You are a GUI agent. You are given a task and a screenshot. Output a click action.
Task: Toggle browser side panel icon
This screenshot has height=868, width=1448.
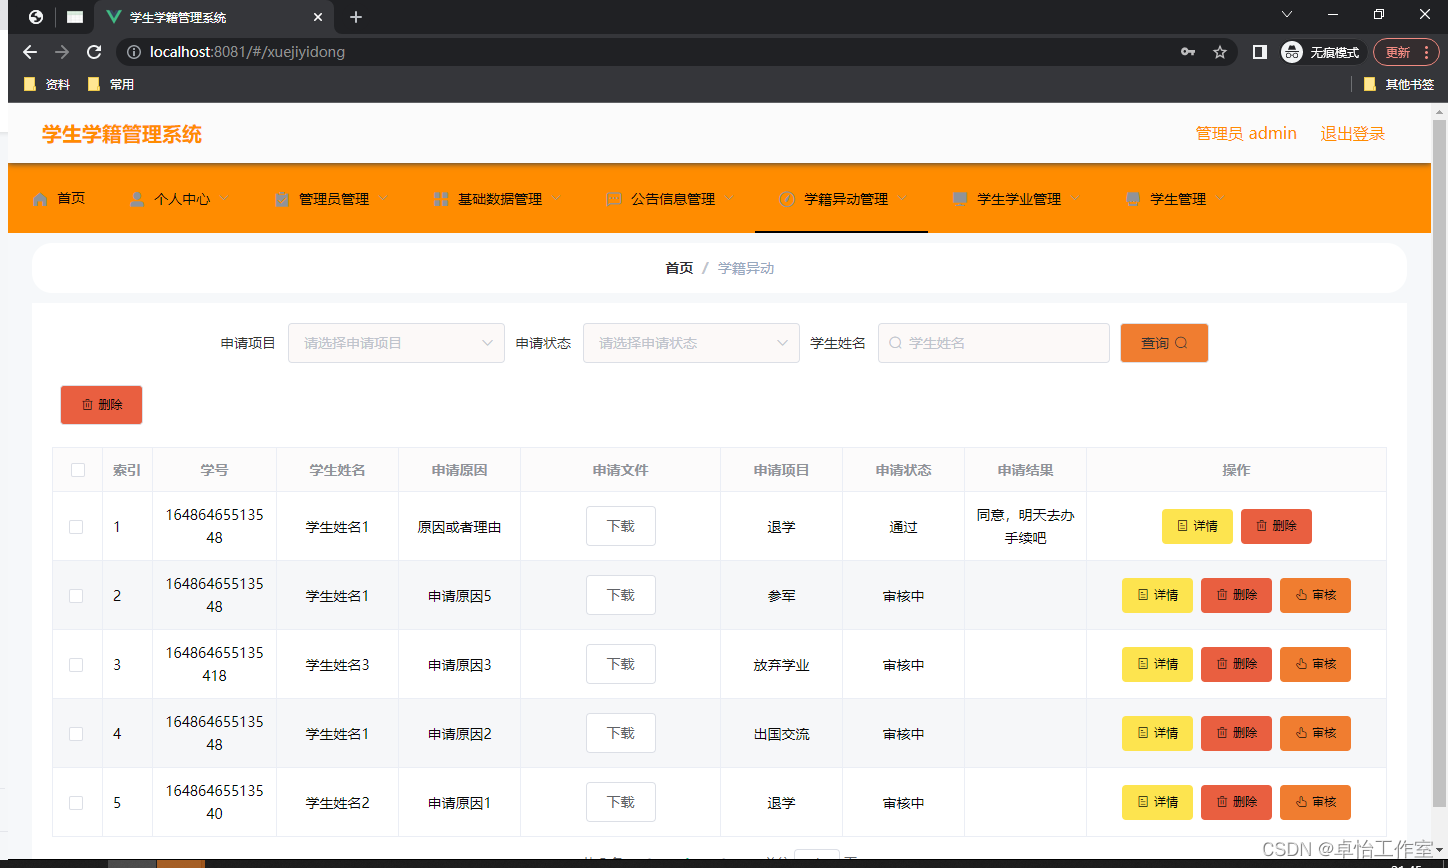[1260, 52]
